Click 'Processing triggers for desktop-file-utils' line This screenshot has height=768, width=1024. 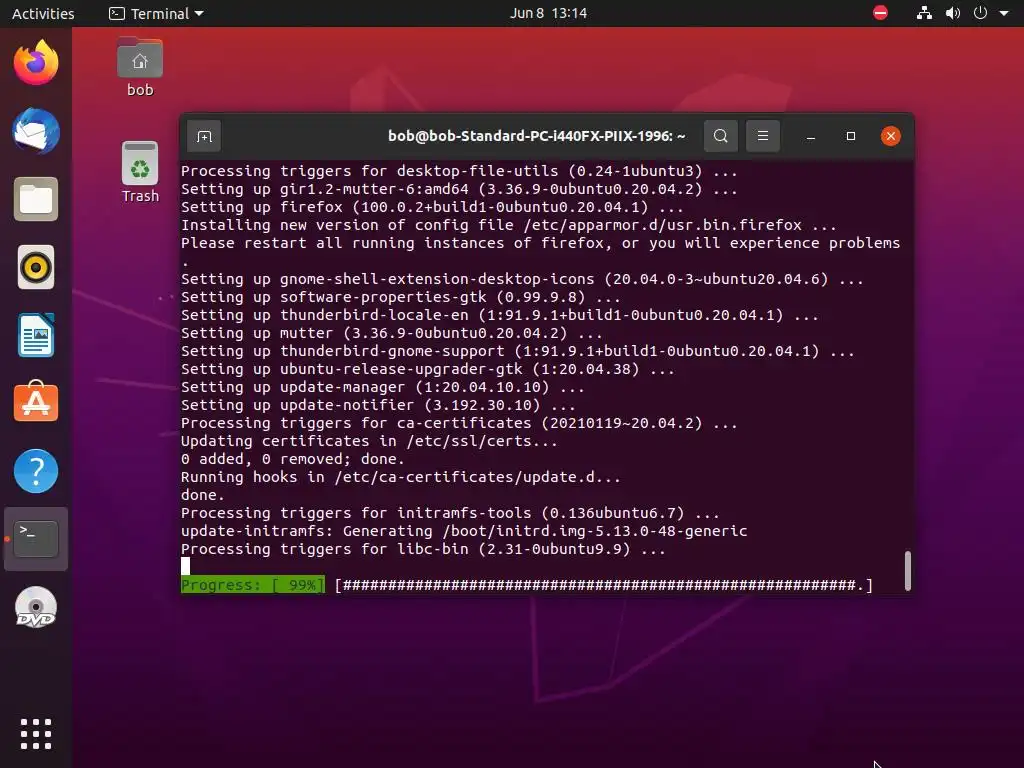point(459,171)
